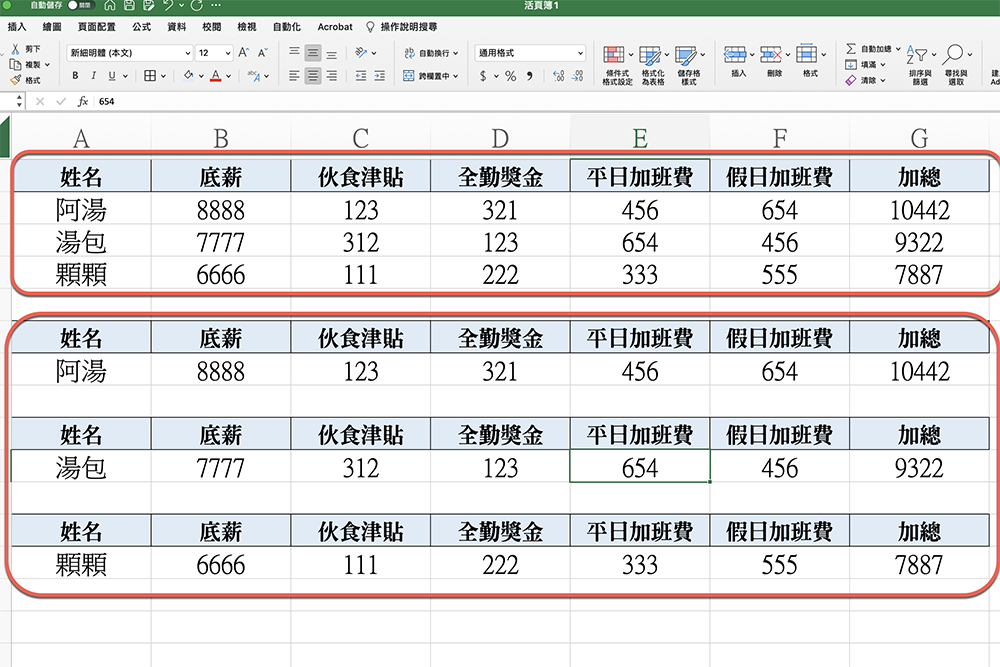Image resolution: width=1000 pixels, height=667 pixels.
Task: Open Conditional Formatting (條件式格式設定)
Action: coord(613,56)
